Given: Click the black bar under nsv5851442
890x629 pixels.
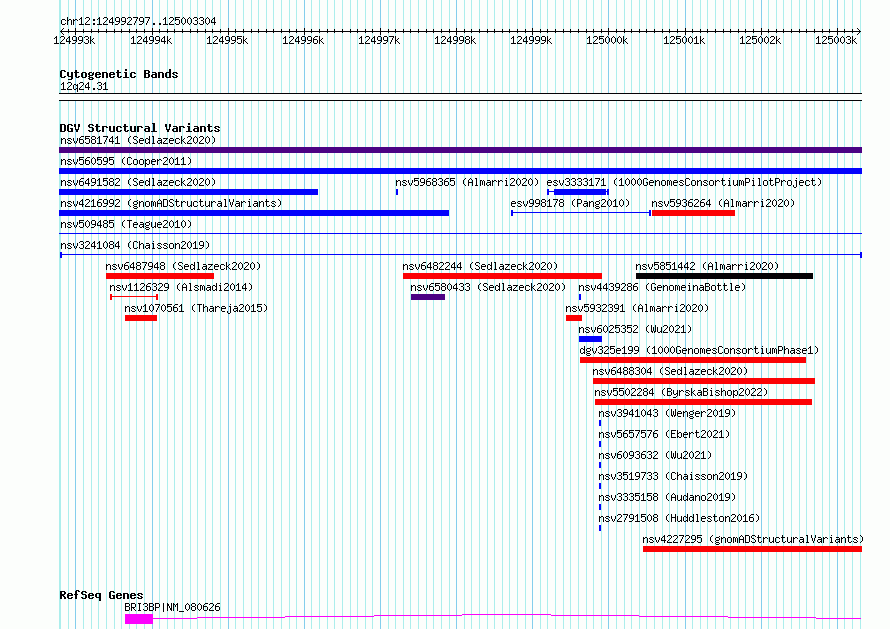Looking at the screenshot, I should [x=724, y=276].
